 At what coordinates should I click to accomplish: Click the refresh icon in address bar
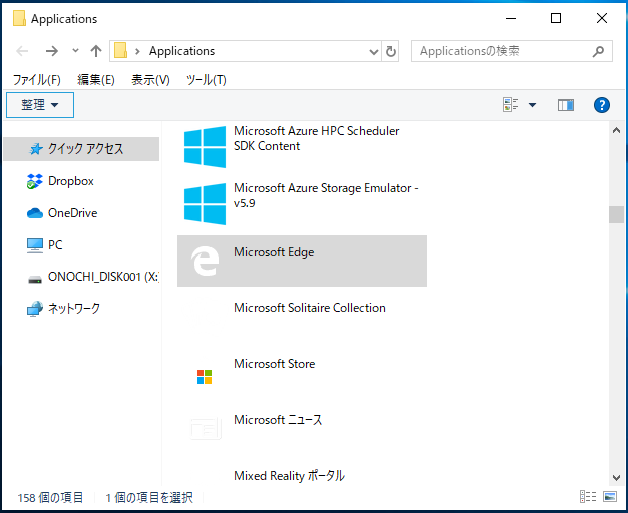(390, 51)
